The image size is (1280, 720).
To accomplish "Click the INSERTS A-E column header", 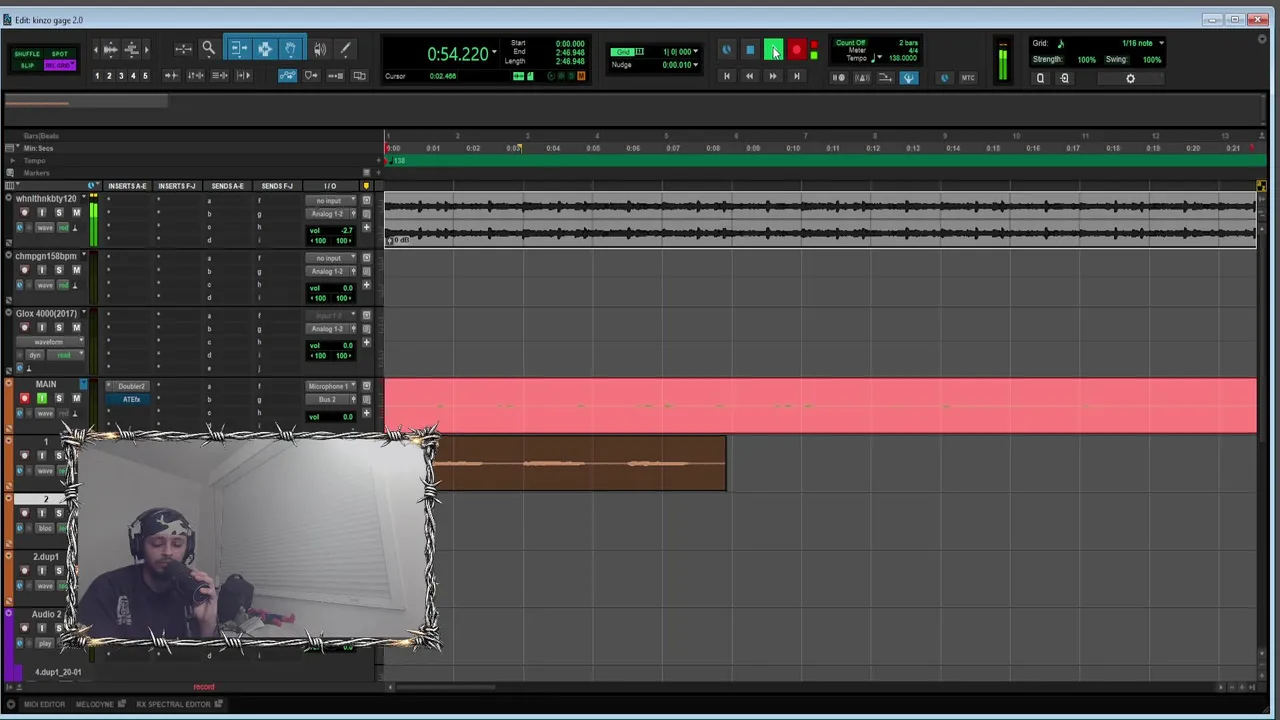I will [127, 186].
